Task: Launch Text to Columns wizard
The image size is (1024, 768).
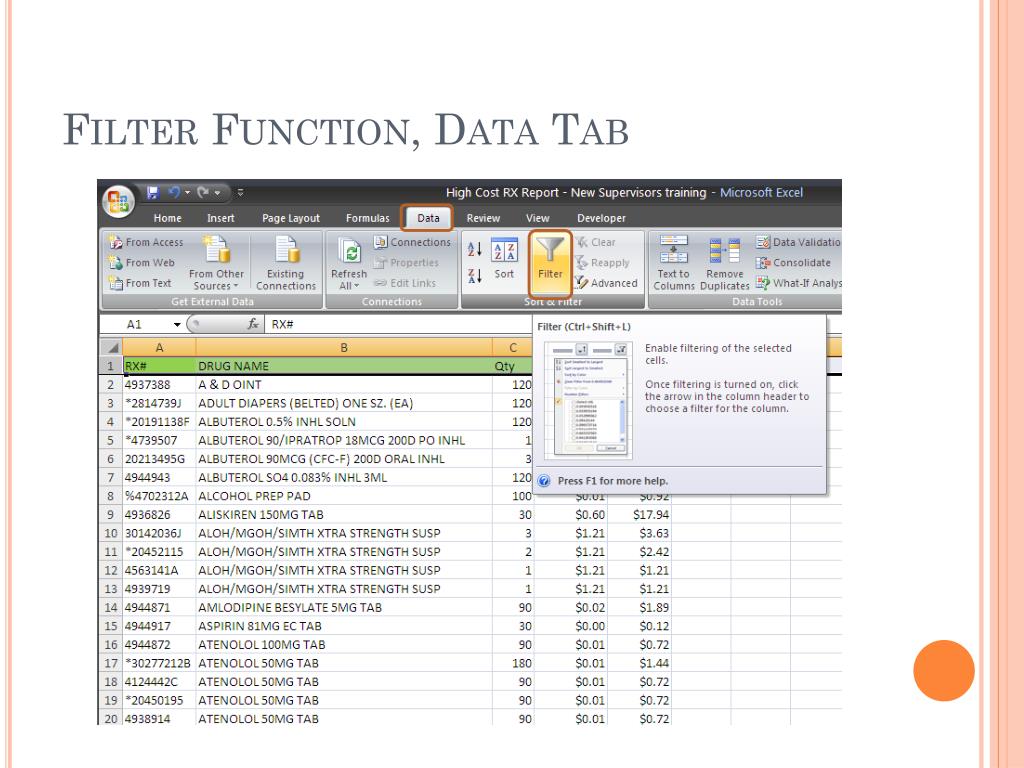Action: click(x=673, y=263)
